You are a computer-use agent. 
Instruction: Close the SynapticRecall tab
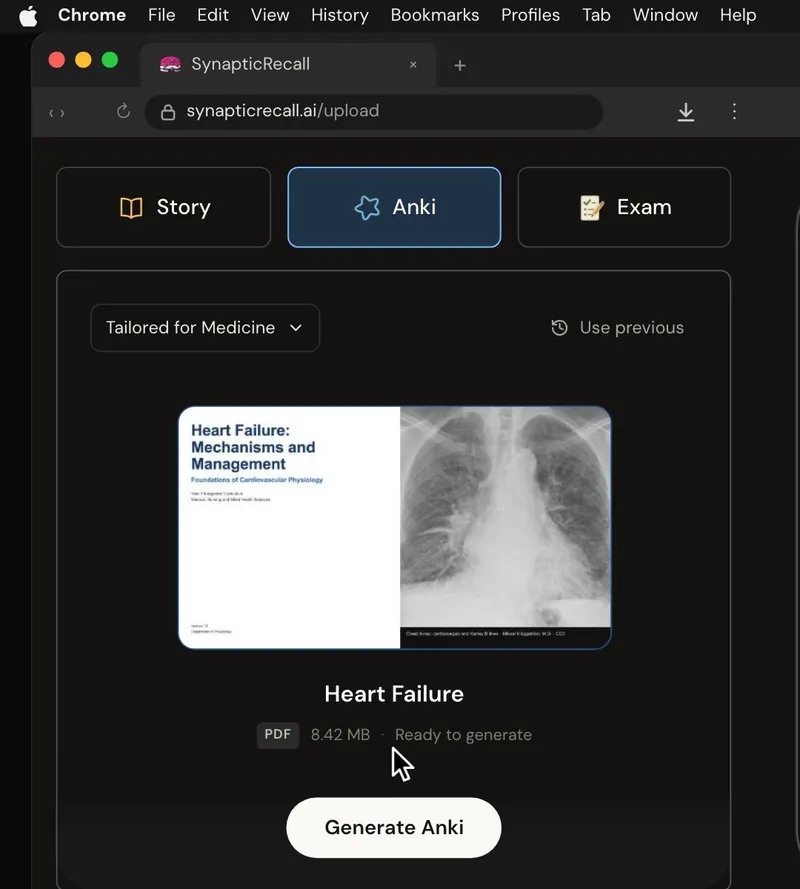tap(413, 65)
